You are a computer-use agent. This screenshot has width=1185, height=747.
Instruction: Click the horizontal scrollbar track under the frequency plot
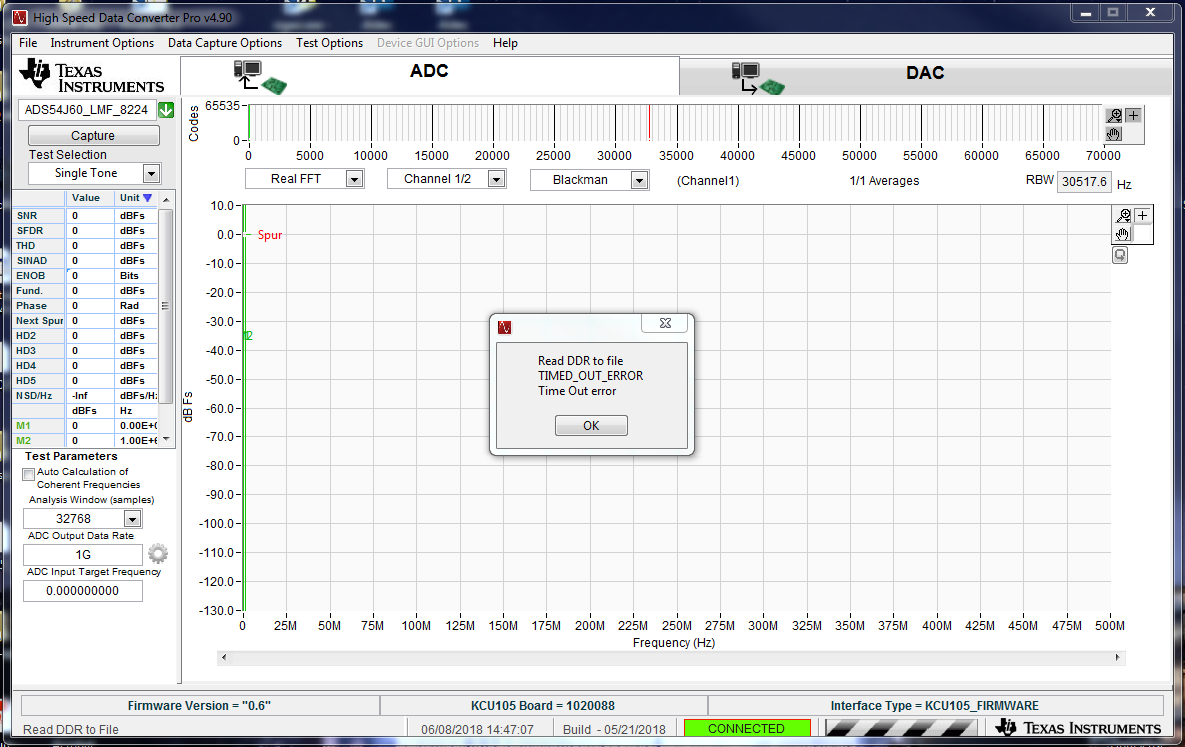tap(671, 658)
